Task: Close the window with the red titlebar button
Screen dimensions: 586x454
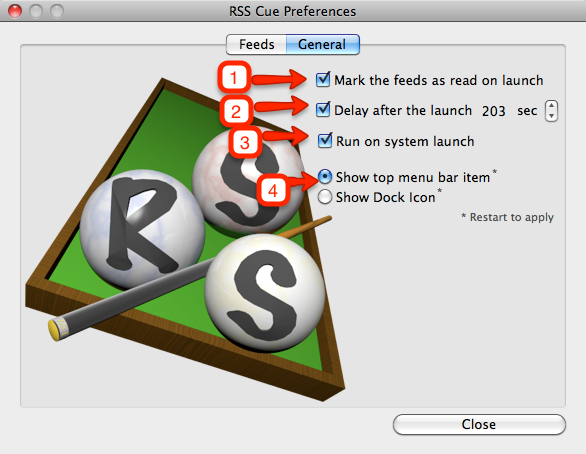Action: coord(15,11)
